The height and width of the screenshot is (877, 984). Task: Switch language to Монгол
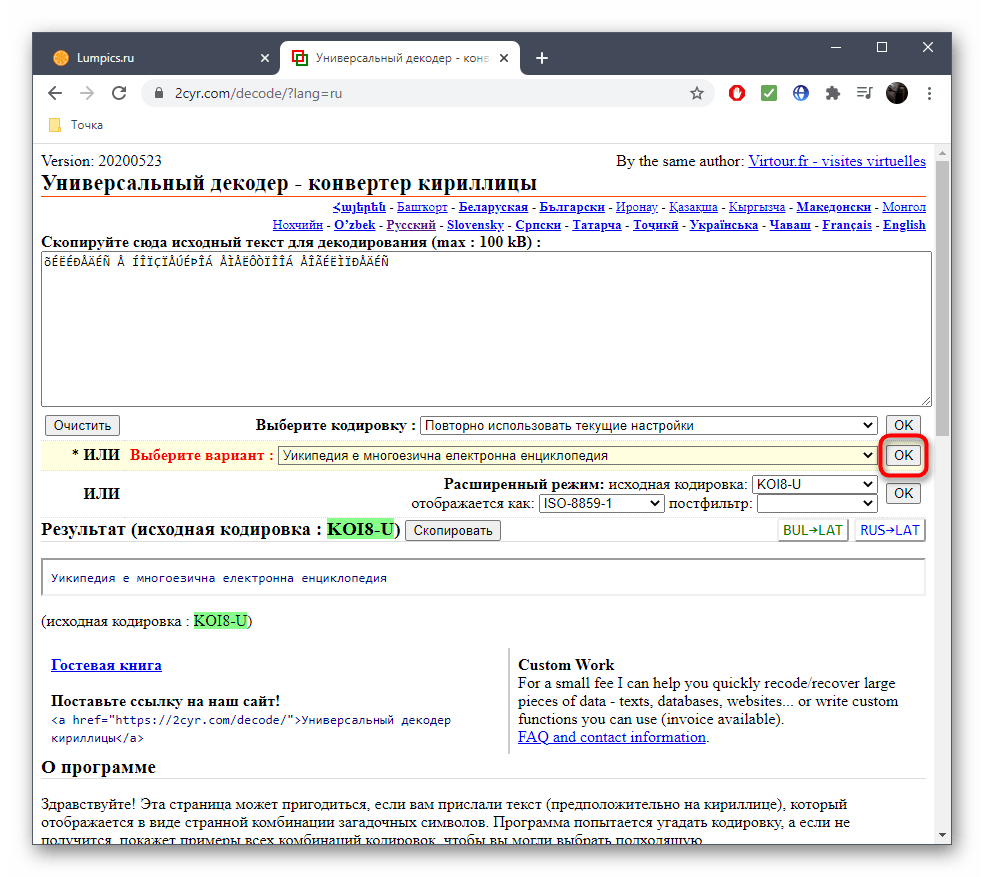click(904, 207)
